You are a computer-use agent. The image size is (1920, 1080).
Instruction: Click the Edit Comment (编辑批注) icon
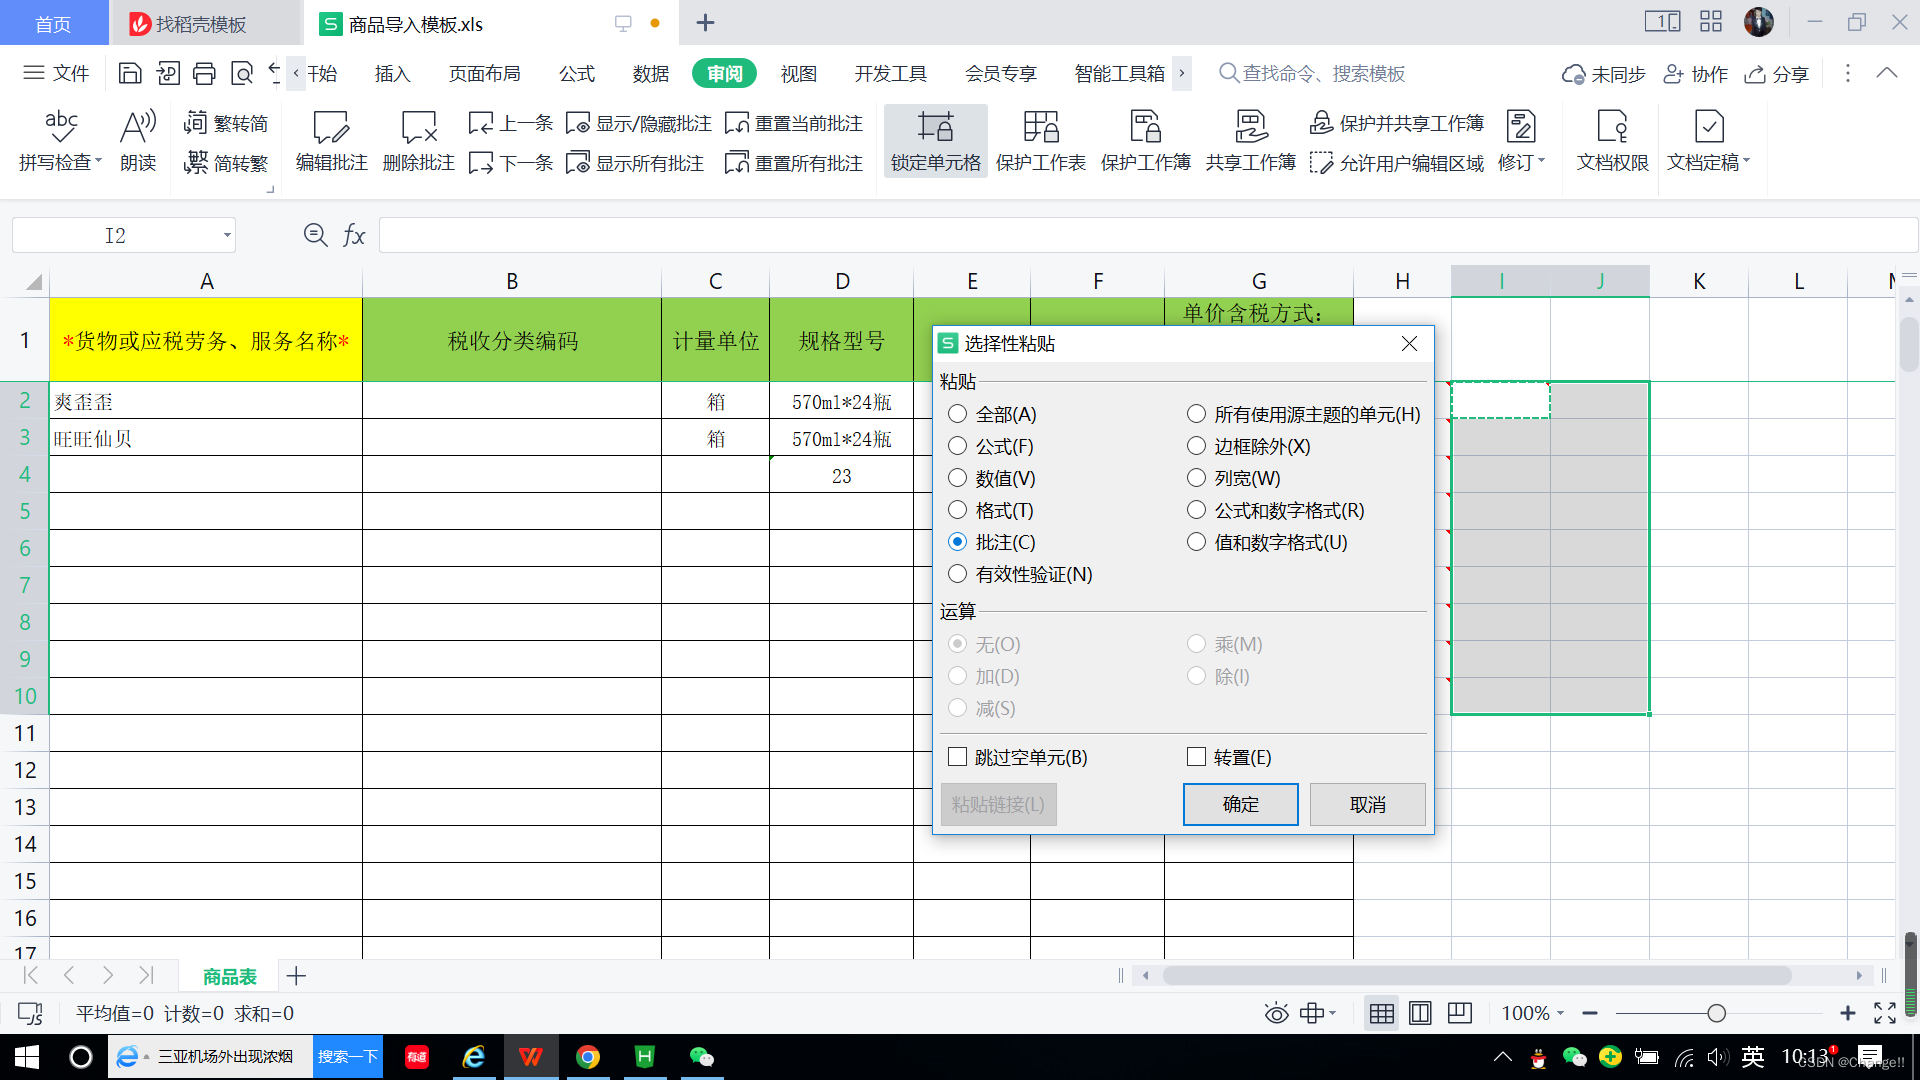click(x=331, y=127)
